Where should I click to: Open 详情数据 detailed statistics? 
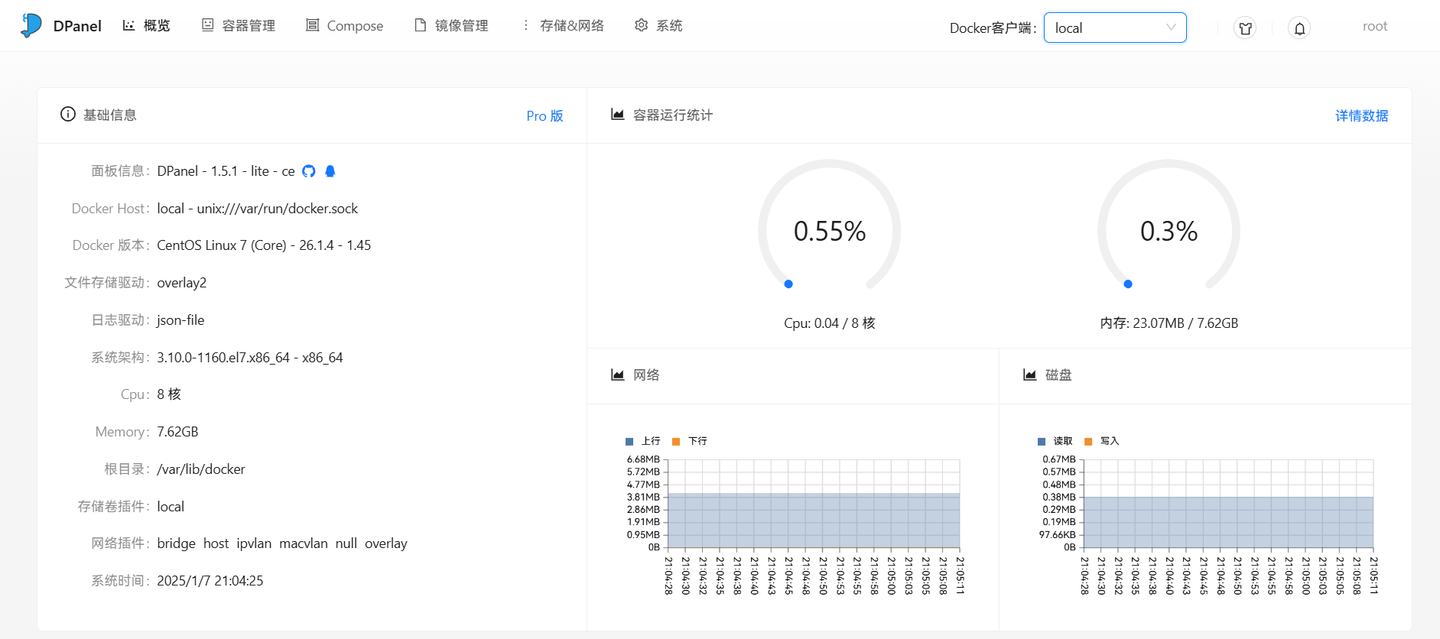click(x=1361, y=115)
